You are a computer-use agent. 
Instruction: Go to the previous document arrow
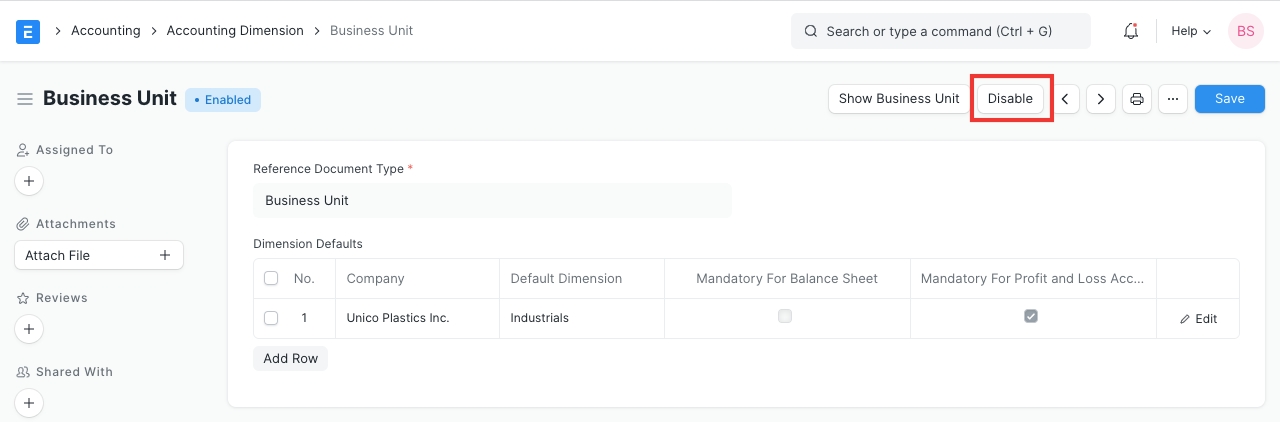coord(1065,99)
